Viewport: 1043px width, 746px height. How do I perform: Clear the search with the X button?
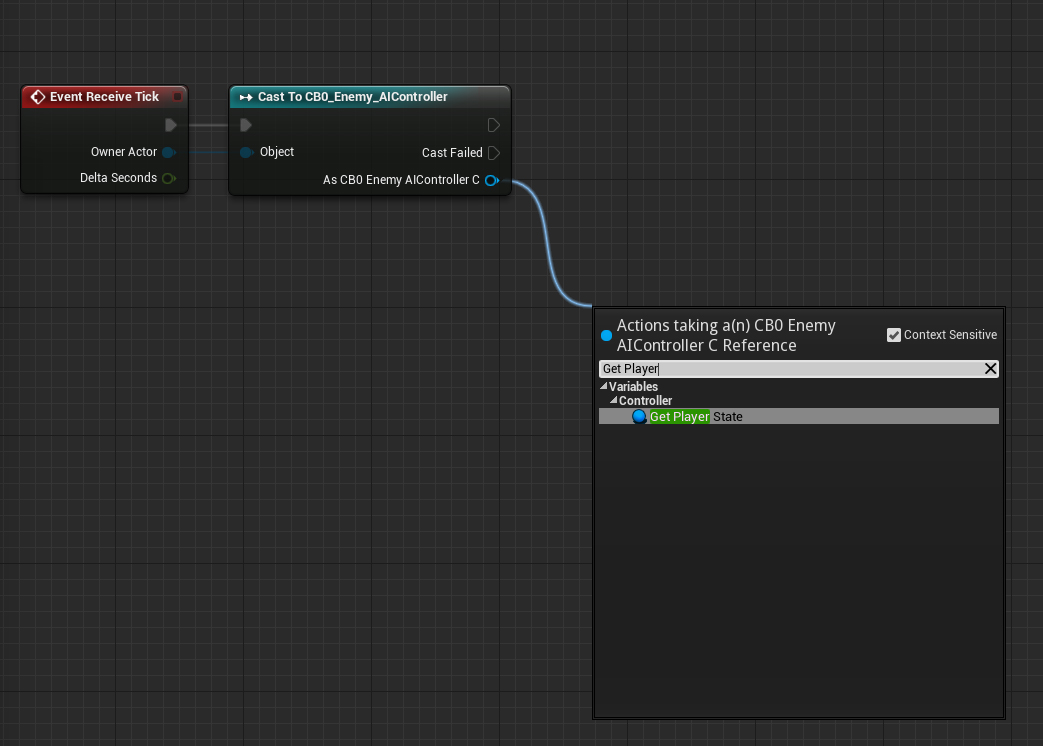990,368
